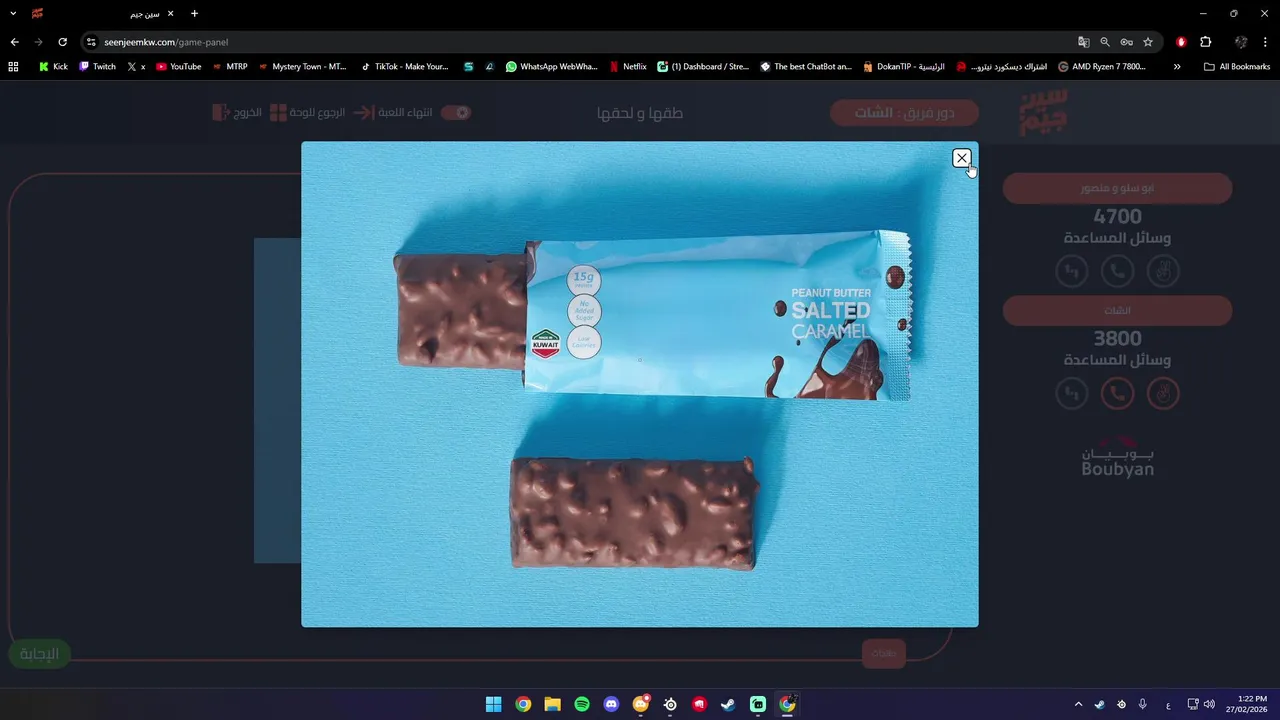The image size is (1280, 720).
Task: Use second team's phone call lifeline
Action: coord(1117,393)
